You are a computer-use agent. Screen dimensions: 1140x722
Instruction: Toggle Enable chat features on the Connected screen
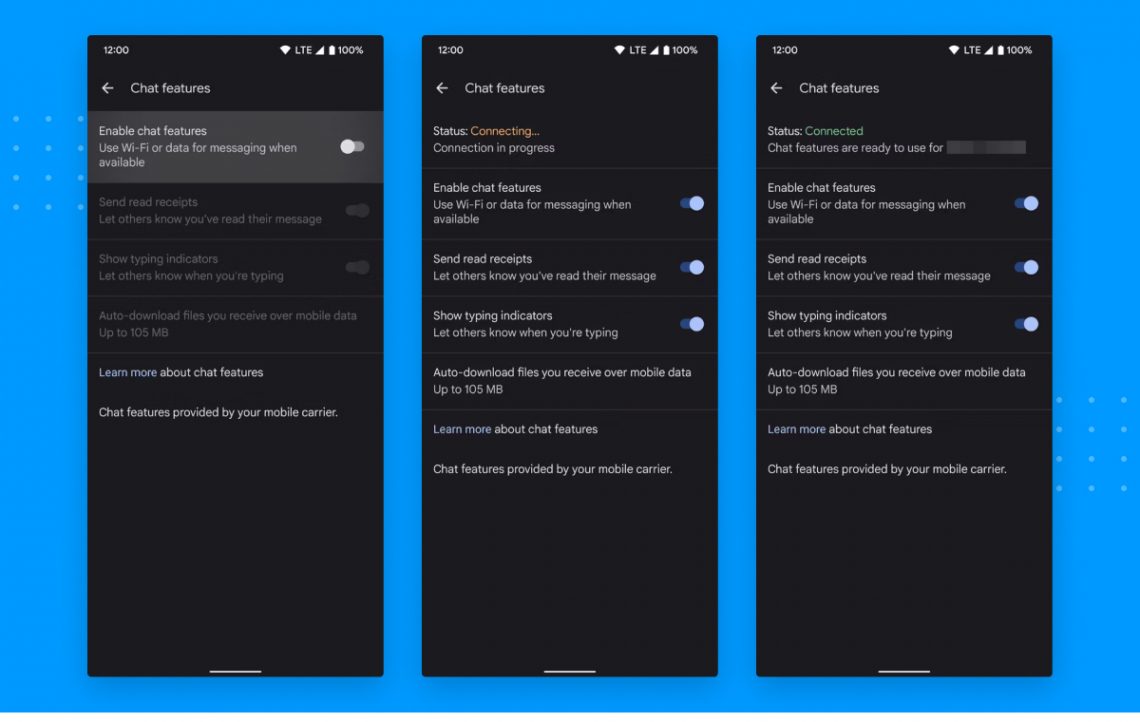(1026, 203)
